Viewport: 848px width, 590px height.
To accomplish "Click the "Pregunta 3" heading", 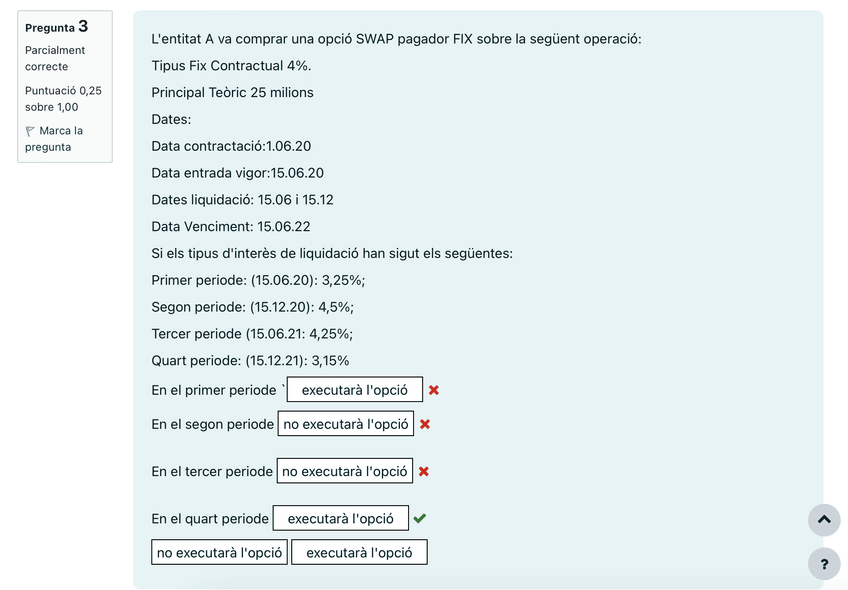I will [x=56, y=27].
